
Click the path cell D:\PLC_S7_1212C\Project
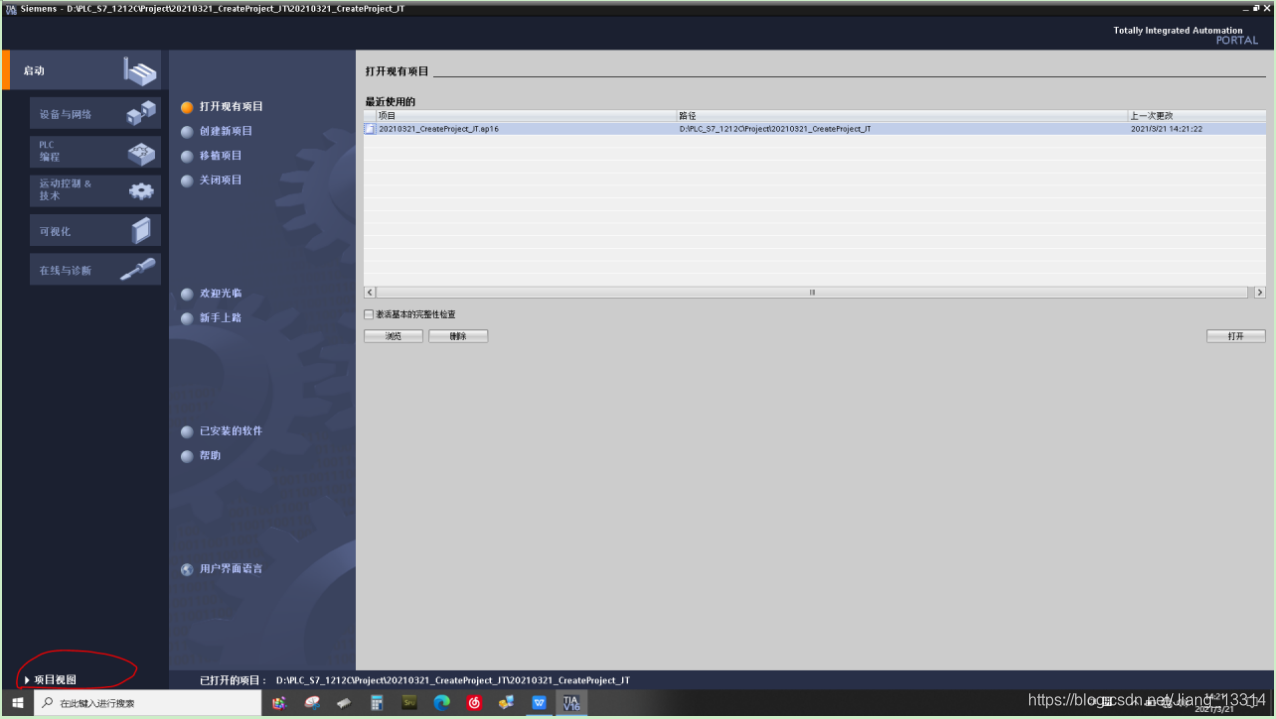[x=775, y=129]
